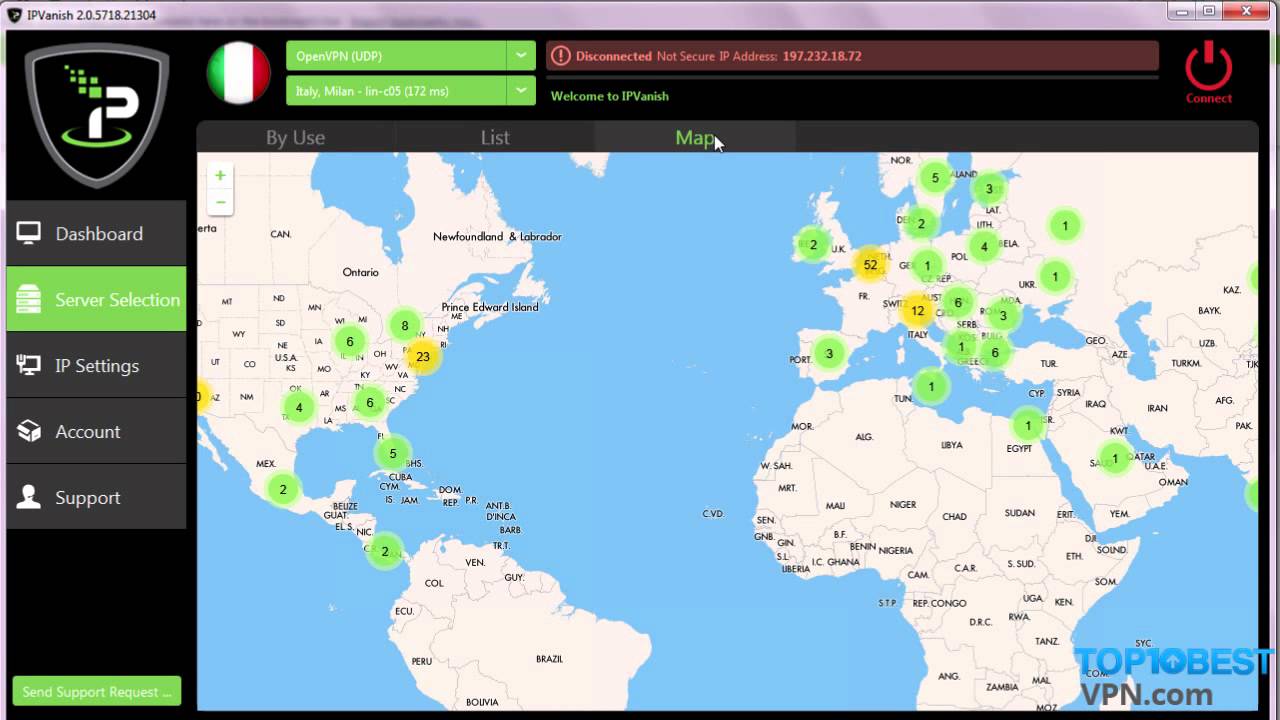Select the 12-server cluster over Italy
Viewport: 1280px width, 720px height.
pos(917,311)
